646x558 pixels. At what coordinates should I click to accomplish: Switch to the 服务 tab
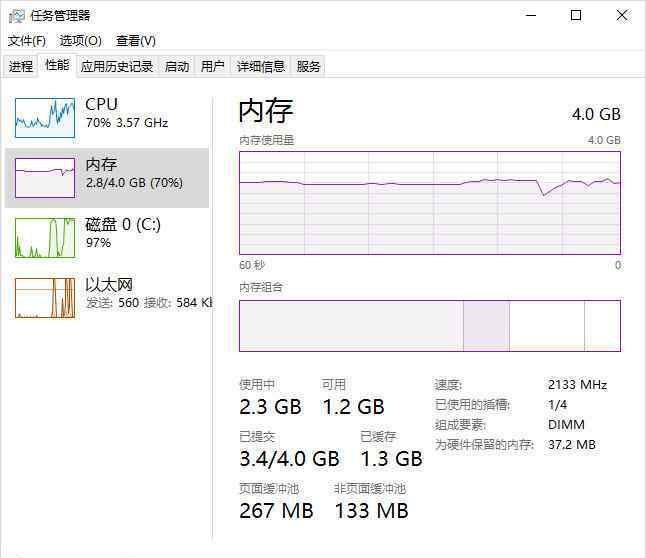pyautogui.click(x=308, y=66)
